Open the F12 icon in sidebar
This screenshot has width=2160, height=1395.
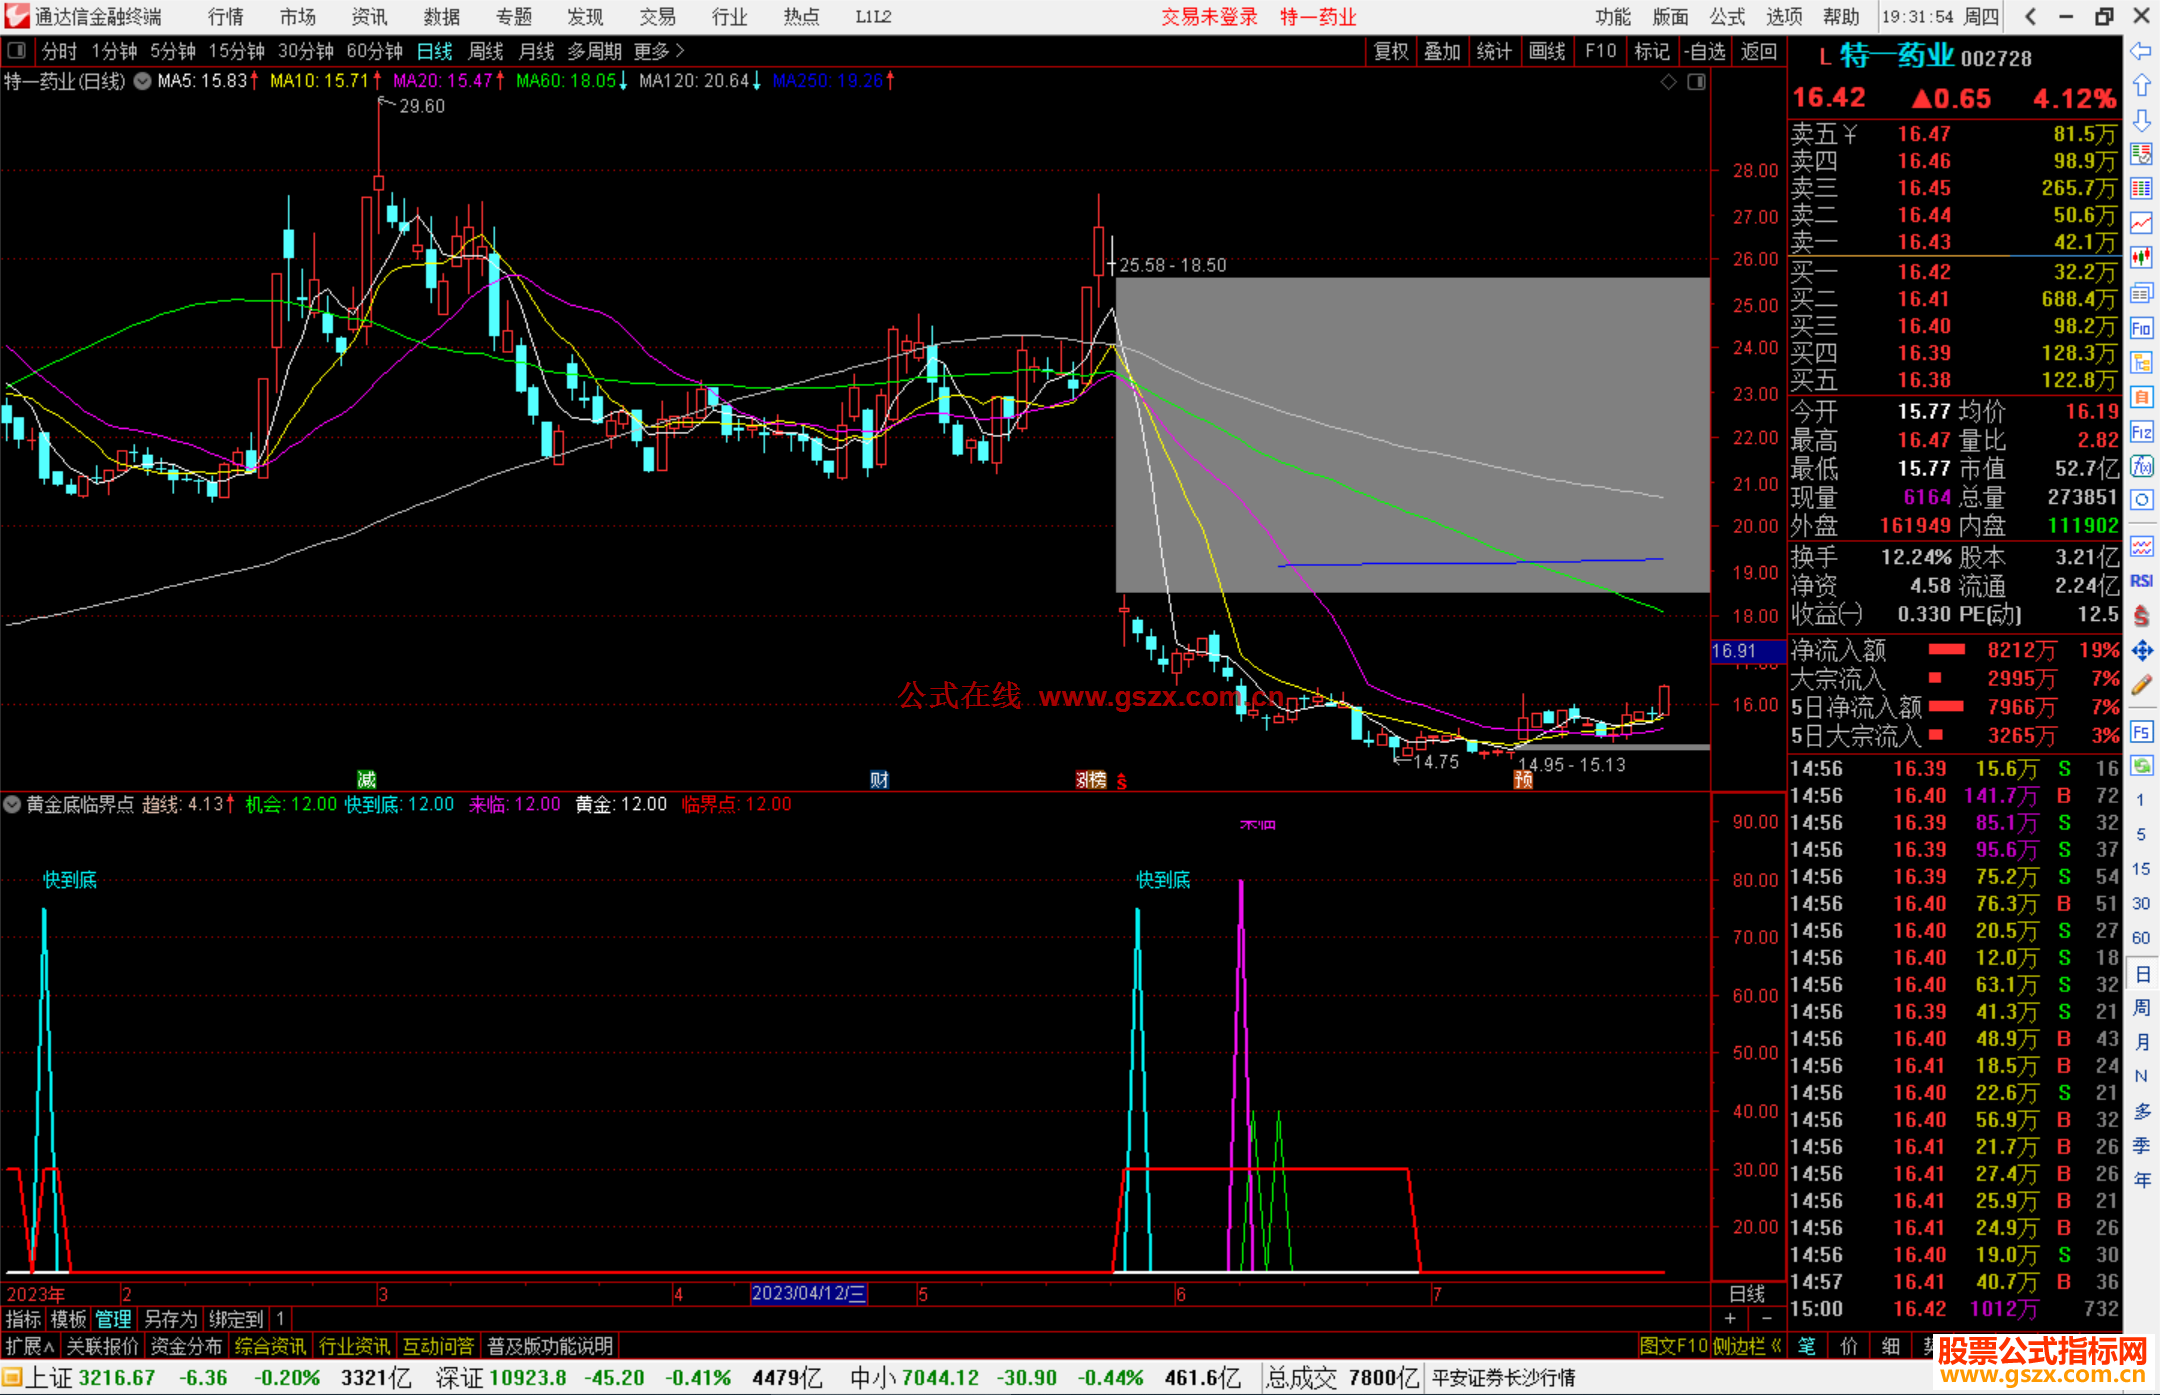[x=2141, y=432]
